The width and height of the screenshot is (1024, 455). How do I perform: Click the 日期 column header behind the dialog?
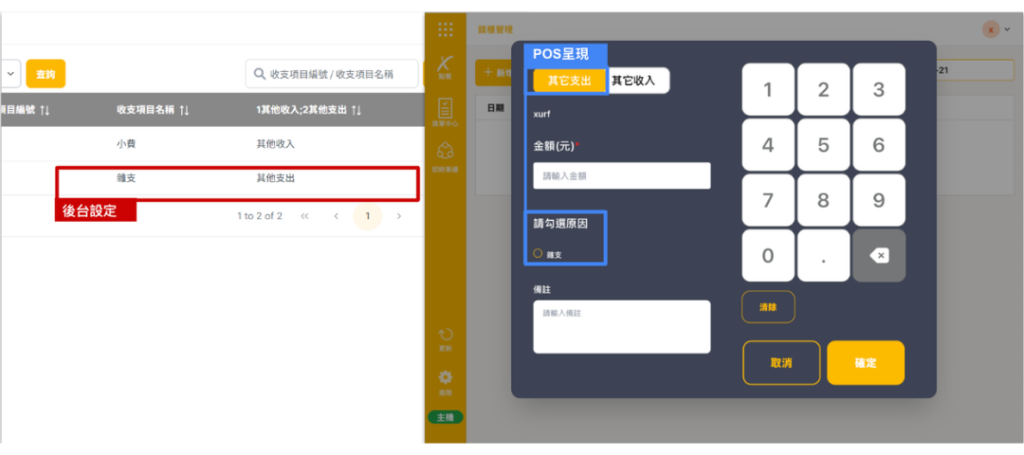pos(496,108)
